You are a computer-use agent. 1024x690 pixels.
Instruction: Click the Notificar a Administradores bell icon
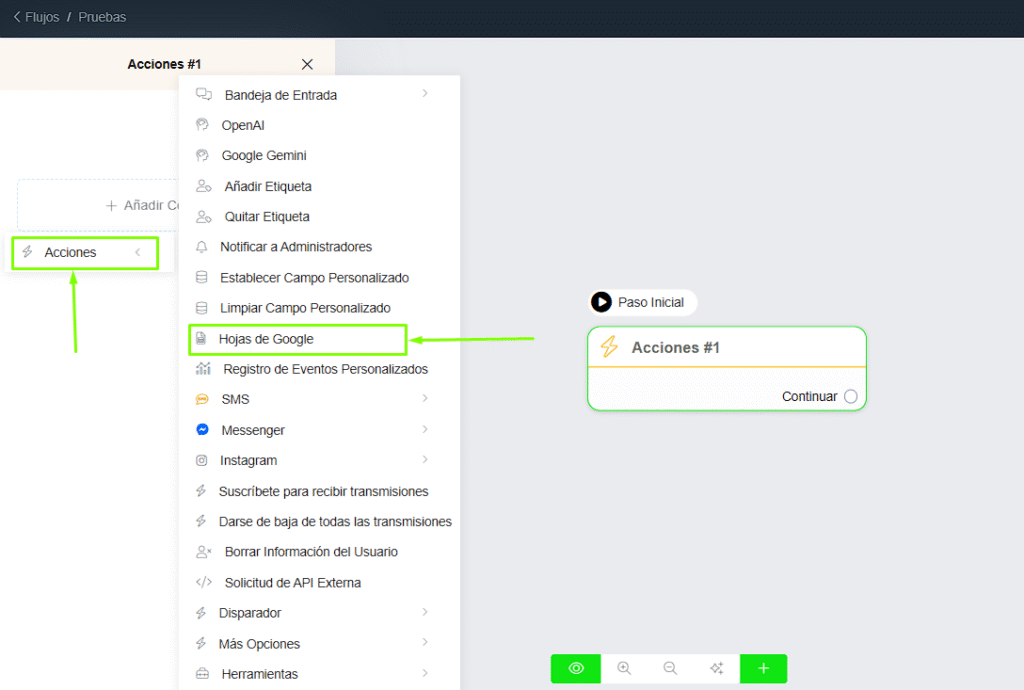(x=203, y=246)
